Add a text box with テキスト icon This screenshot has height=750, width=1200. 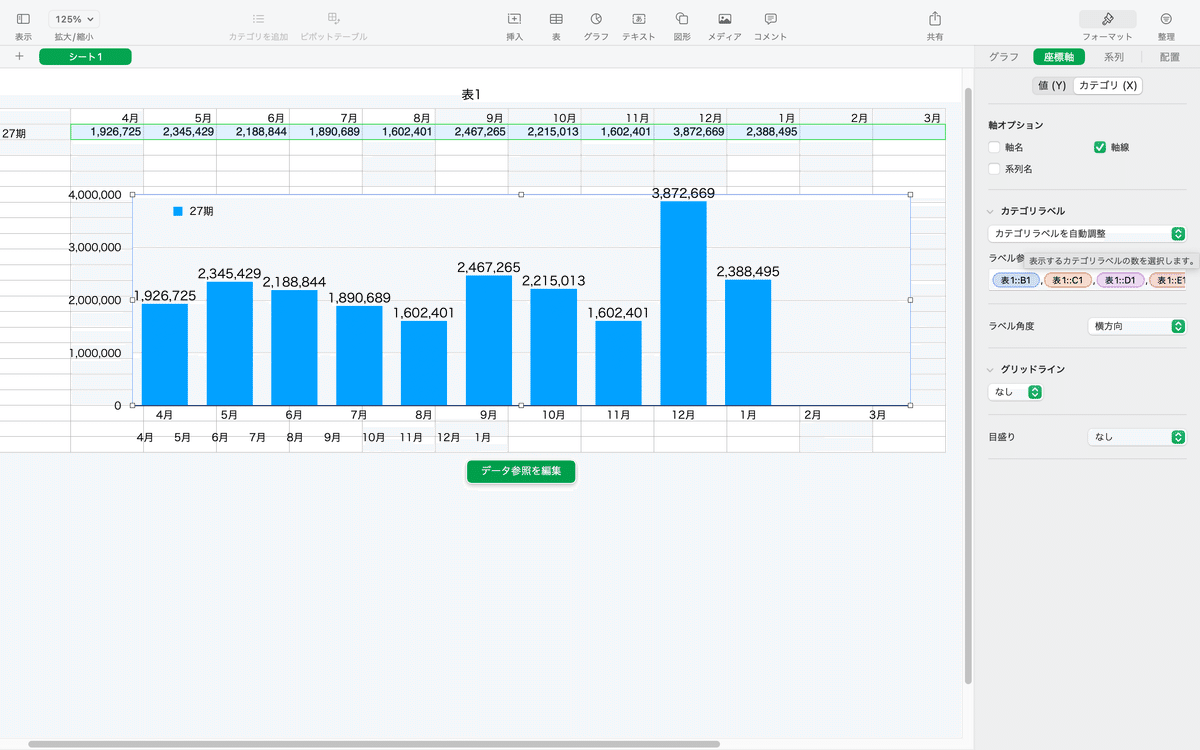639,19
